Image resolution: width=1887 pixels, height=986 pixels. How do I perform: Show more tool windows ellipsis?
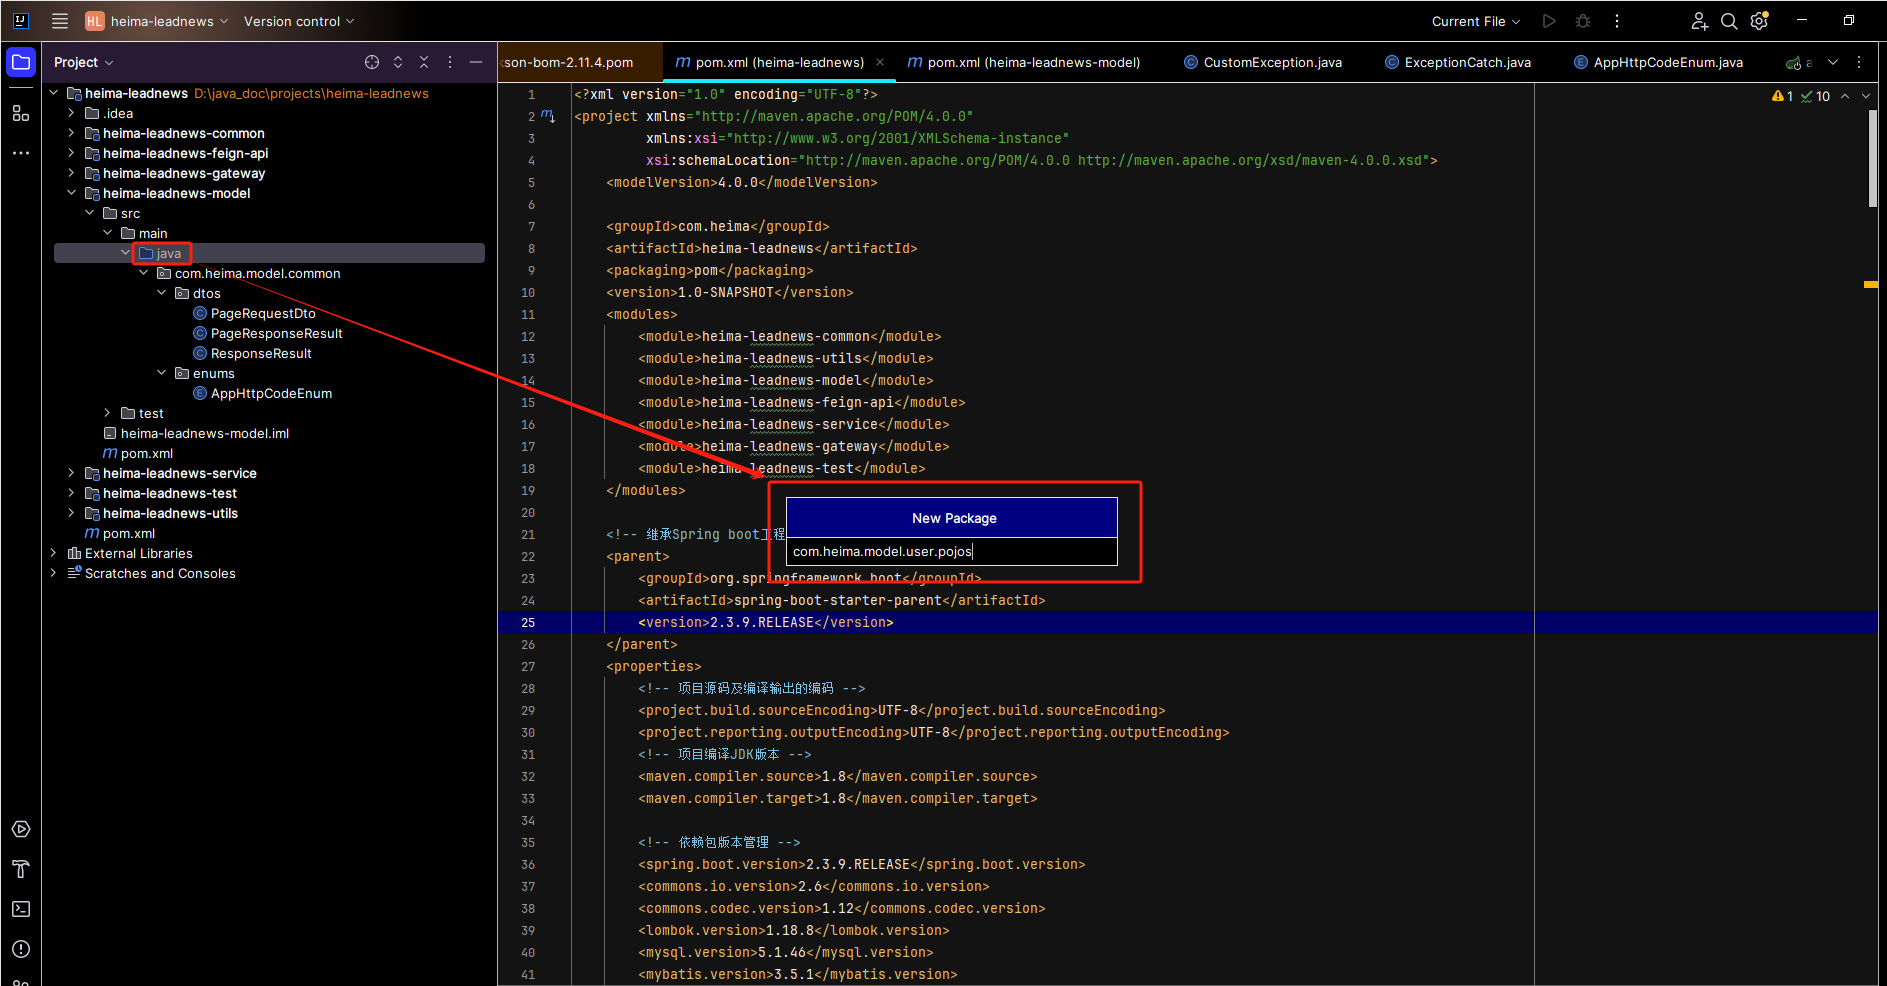coord(21,153)
